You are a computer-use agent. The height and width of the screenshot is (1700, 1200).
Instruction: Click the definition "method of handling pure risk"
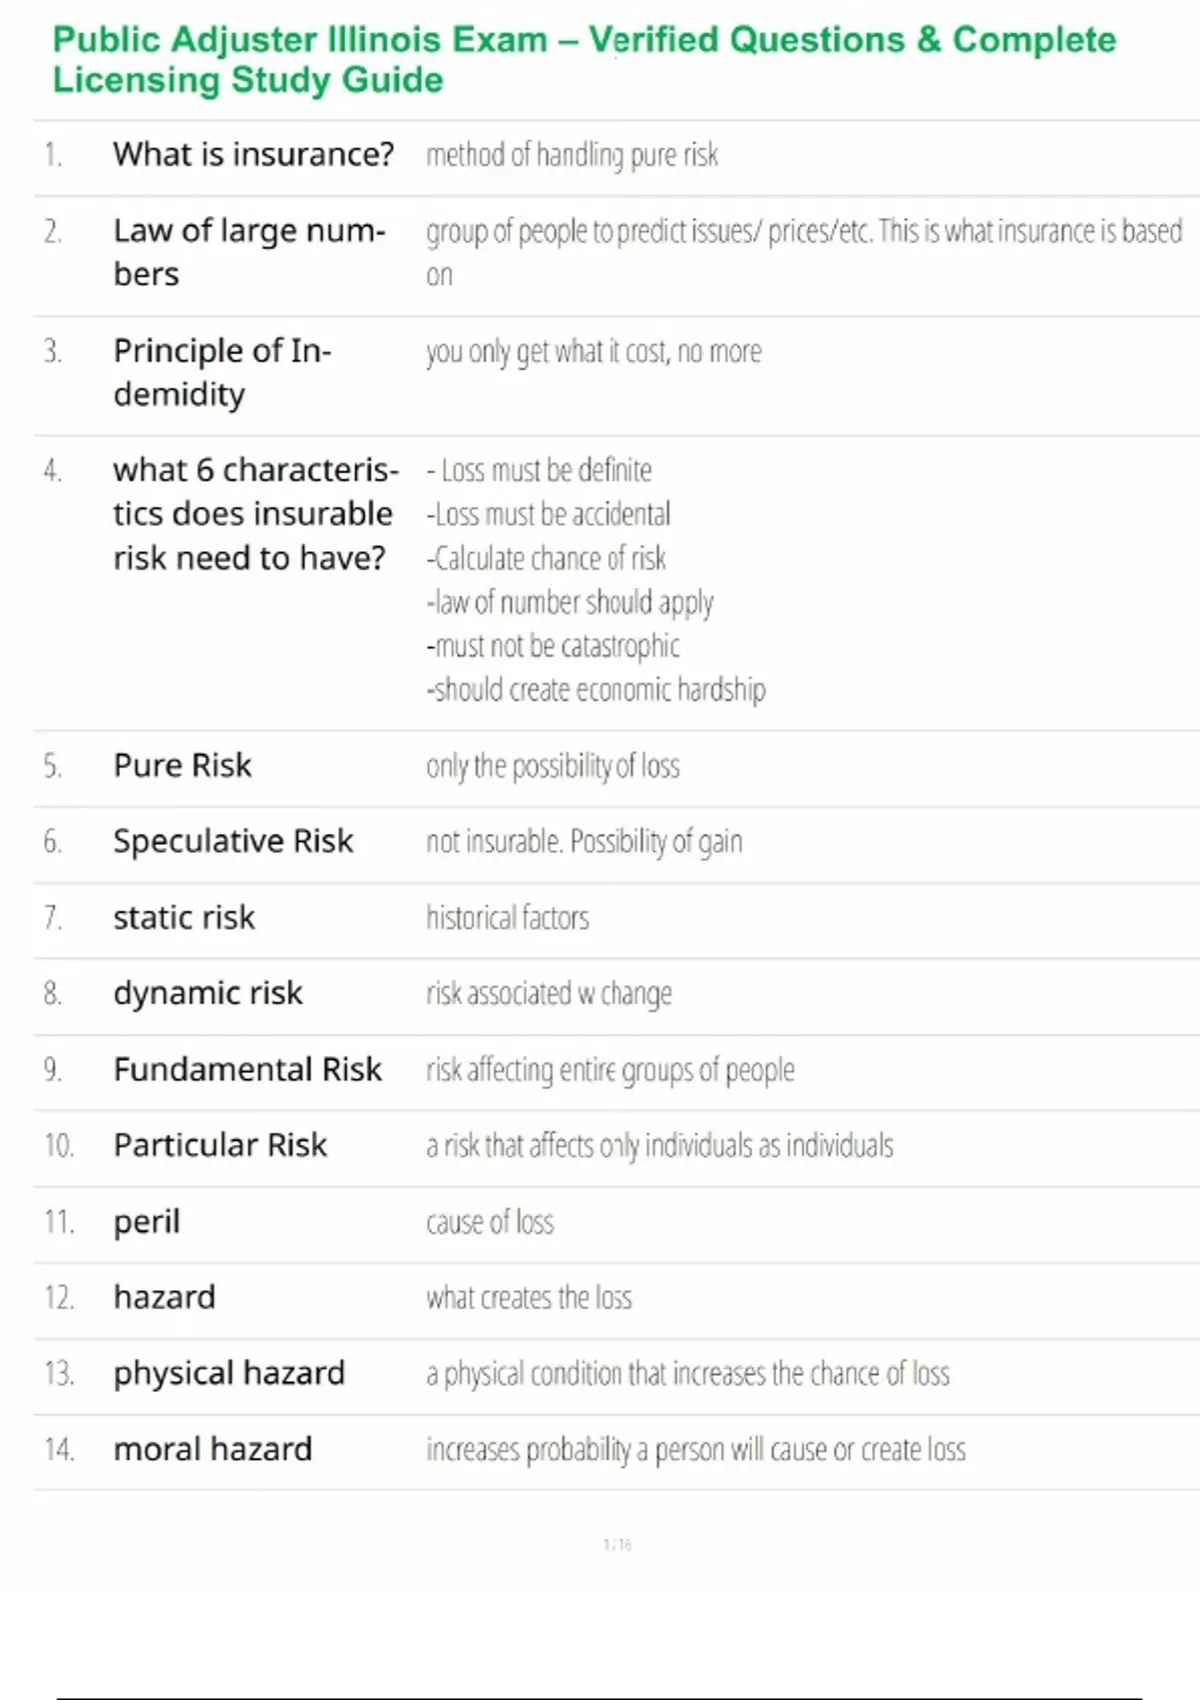click(572, 155)
